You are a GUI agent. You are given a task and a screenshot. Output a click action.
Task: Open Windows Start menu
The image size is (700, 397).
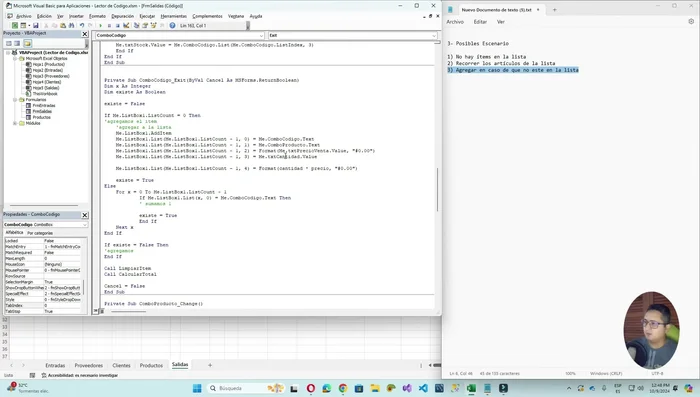[x=197, y=389]
